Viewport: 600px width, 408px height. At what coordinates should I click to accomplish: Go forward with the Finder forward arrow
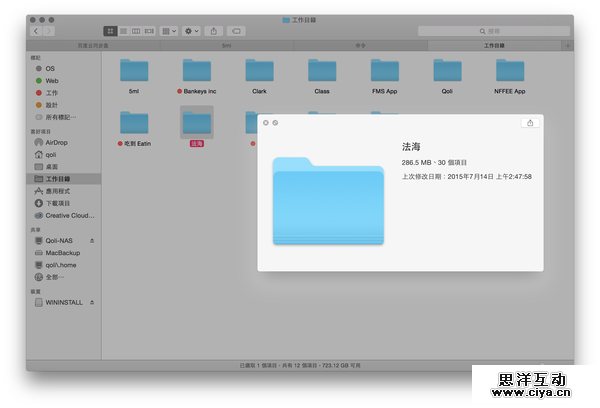click(x=49, y=31)
